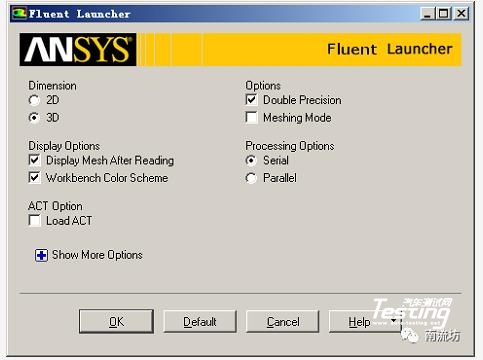Select the 3D dimension radio button
Screen dimensions: 483x360
[x=34, y=118]
